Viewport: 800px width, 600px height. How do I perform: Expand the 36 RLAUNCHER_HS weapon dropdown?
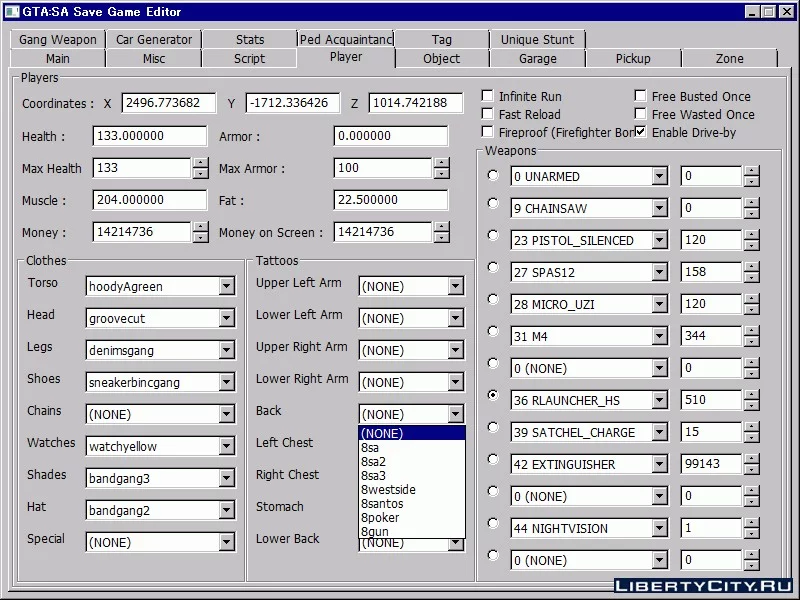pyautogui.click(x=660, y=401)
